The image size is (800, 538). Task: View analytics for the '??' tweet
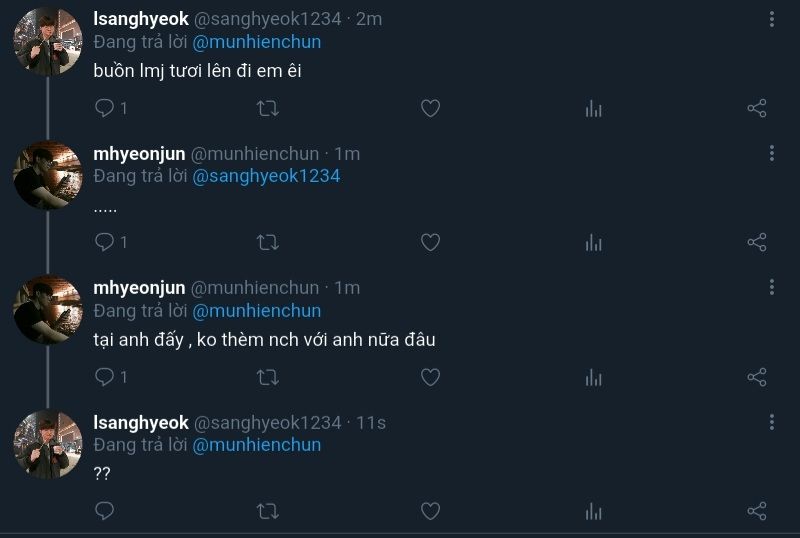coord(594,511)
